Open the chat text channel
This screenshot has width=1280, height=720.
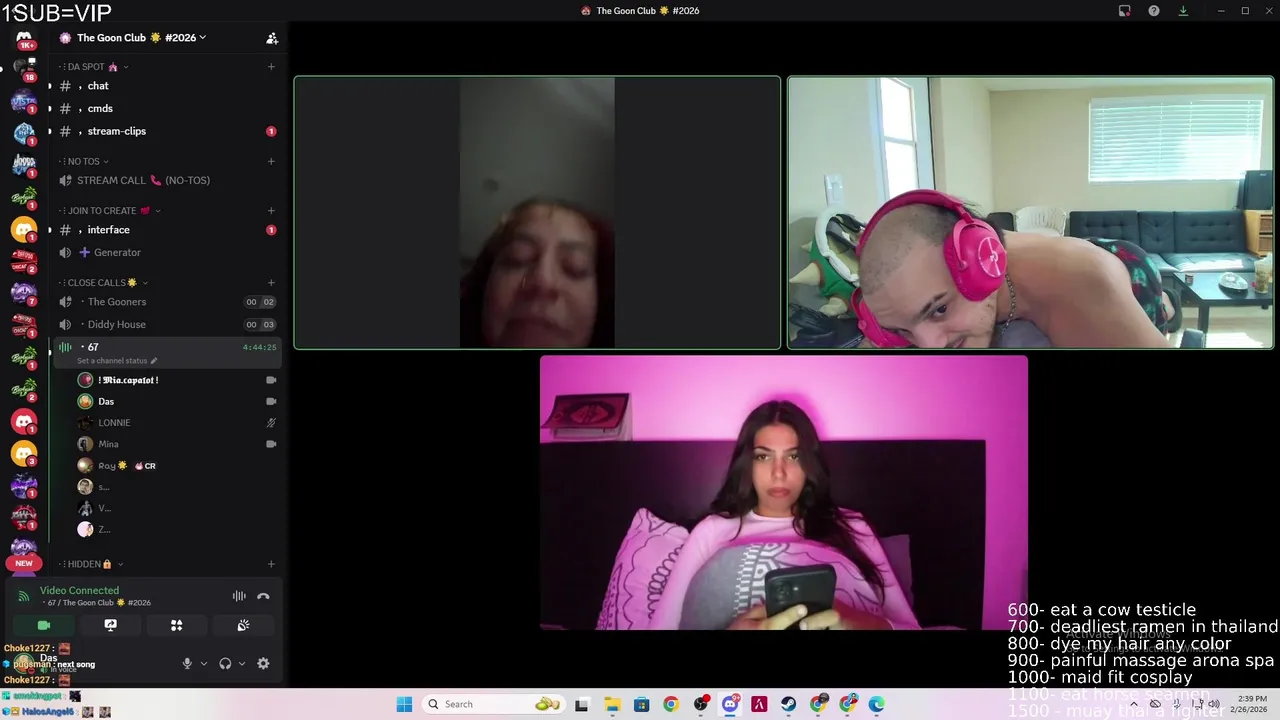coord(166,86)
